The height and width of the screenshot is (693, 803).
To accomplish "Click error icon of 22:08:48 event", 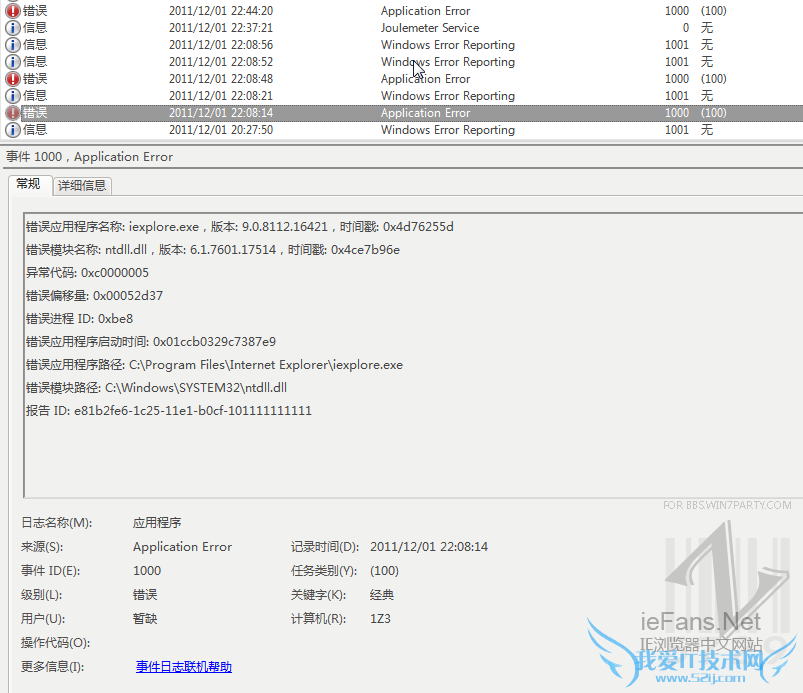I will (x=13, y=79).
